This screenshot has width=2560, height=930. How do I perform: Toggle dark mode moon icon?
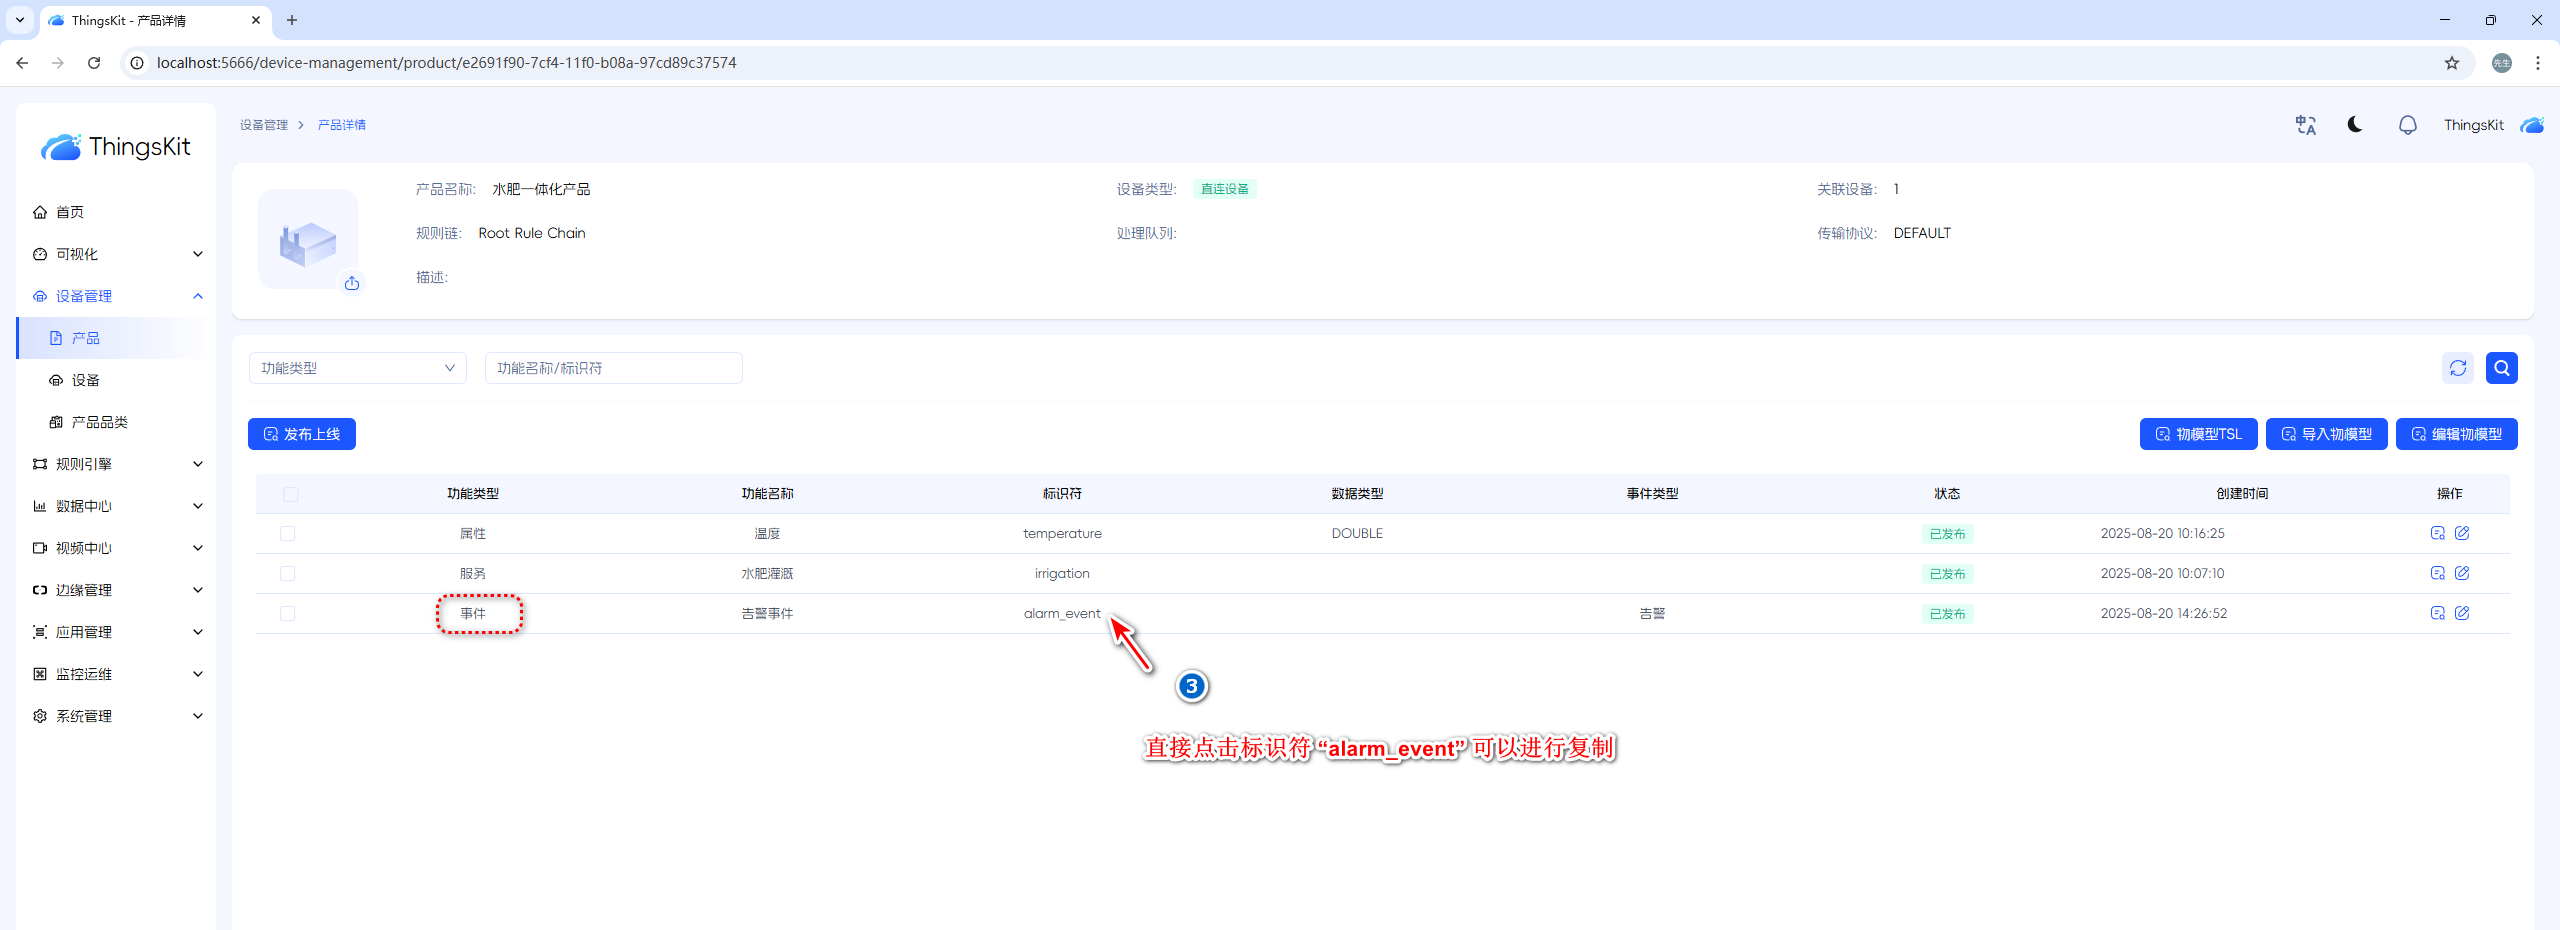(x=2355, y=125)
